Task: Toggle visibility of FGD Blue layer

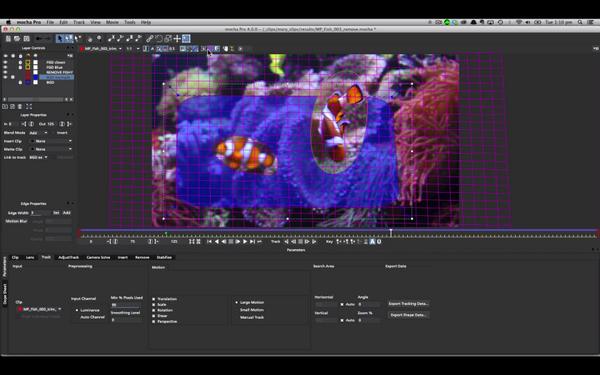Action: coord(5,67)
